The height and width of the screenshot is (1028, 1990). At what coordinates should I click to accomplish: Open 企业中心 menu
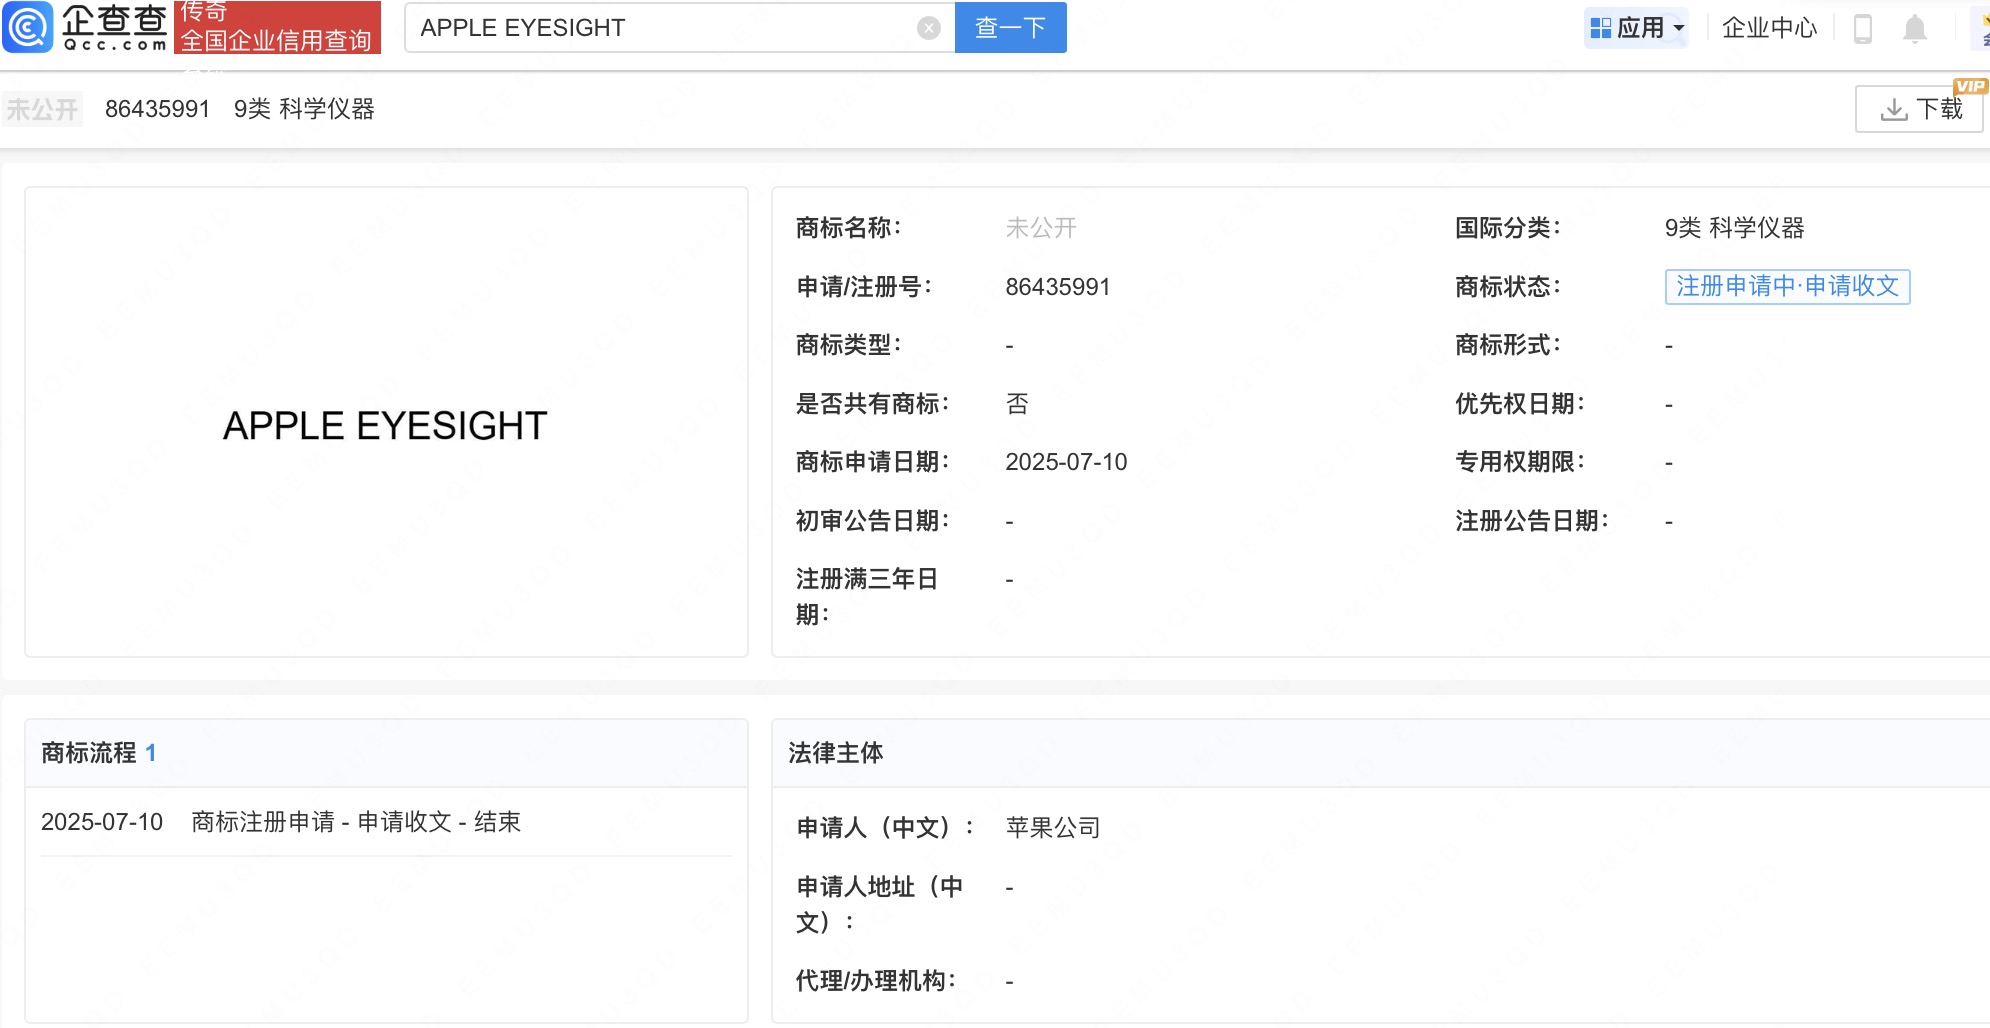click(1768, 28)
